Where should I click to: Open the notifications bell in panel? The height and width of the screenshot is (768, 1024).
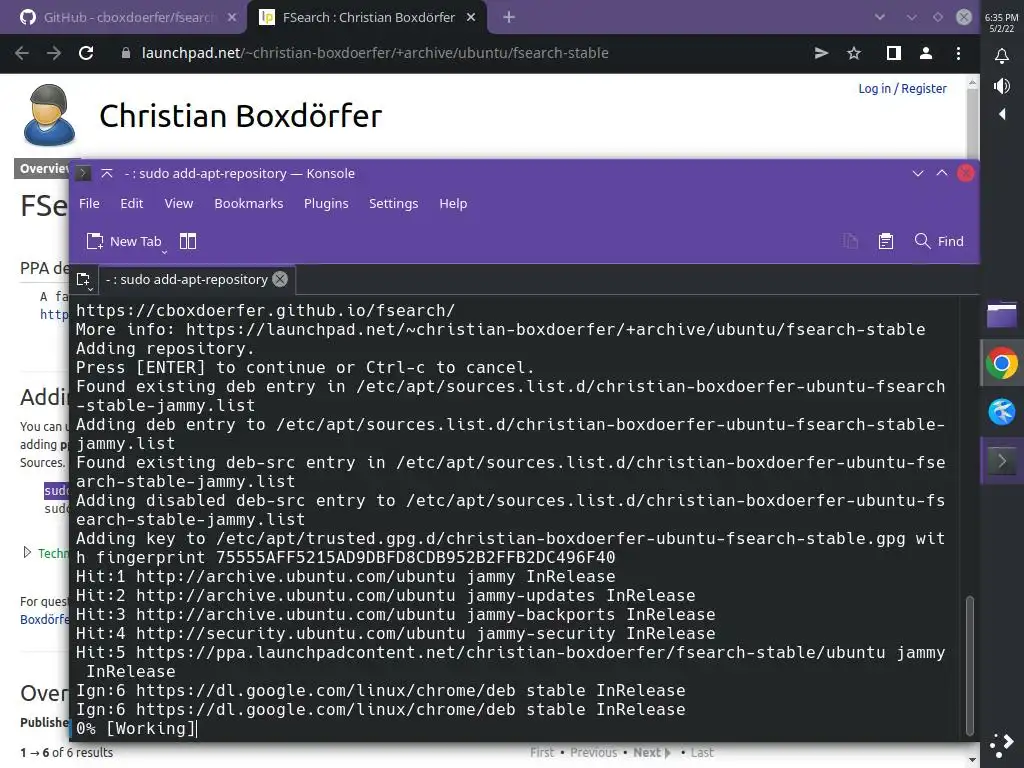[1002, 56]
